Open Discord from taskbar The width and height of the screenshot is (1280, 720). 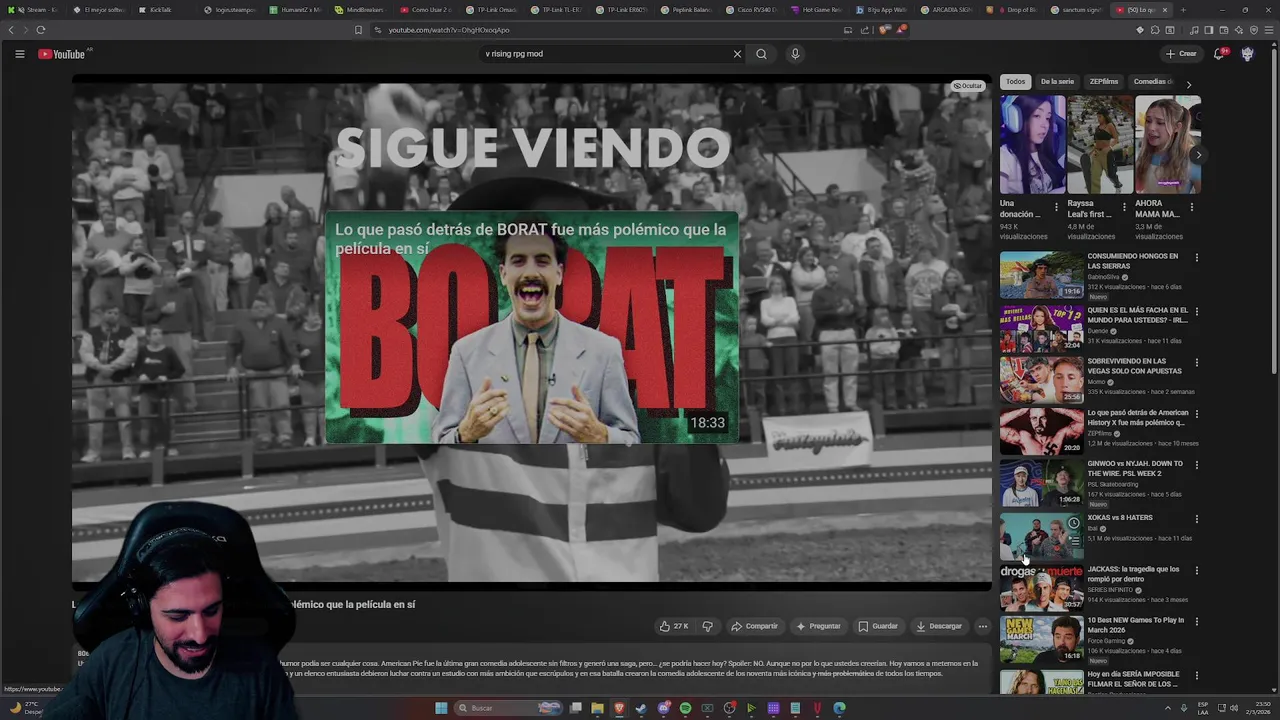pyautogui.click(x=663, y=708)
